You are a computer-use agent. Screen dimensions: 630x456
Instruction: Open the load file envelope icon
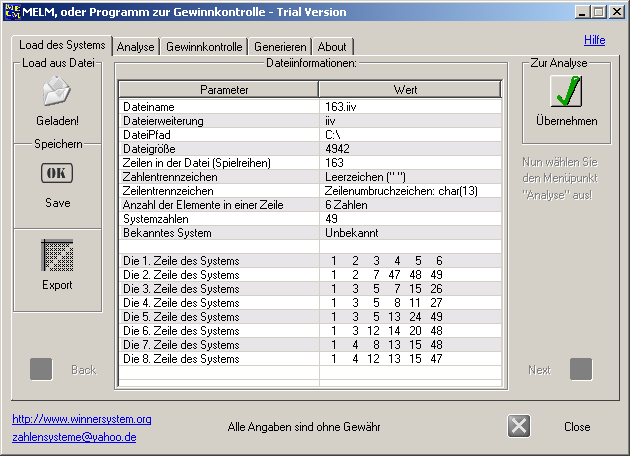57,91
